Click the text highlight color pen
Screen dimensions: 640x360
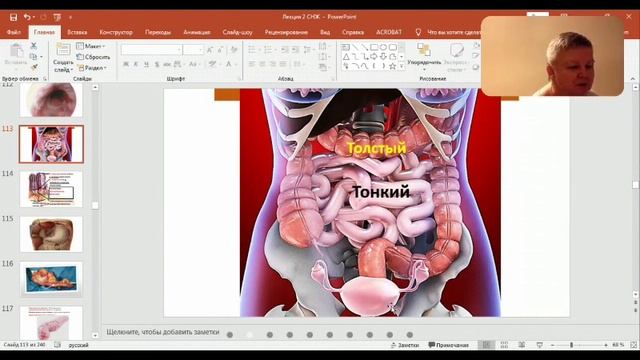coord(212,64)
